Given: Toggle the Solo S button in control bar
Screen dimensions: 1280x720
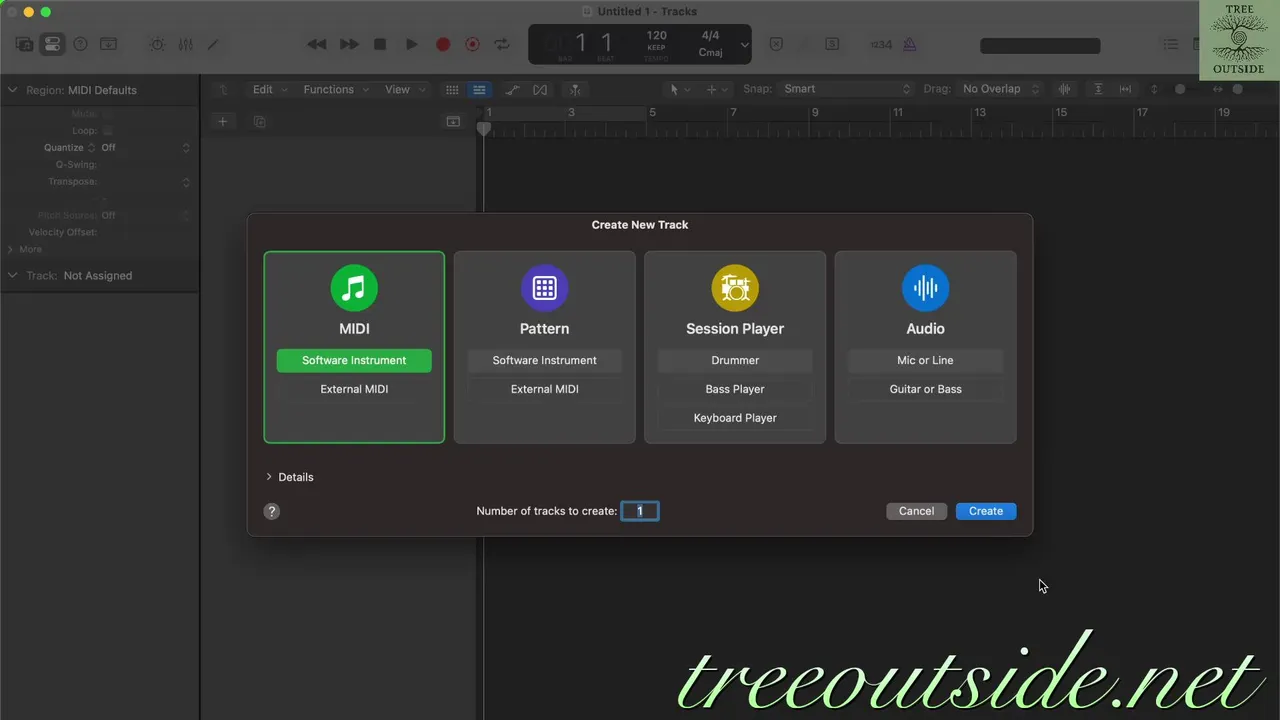Looking at the screenshot, I should coord(832,44).
